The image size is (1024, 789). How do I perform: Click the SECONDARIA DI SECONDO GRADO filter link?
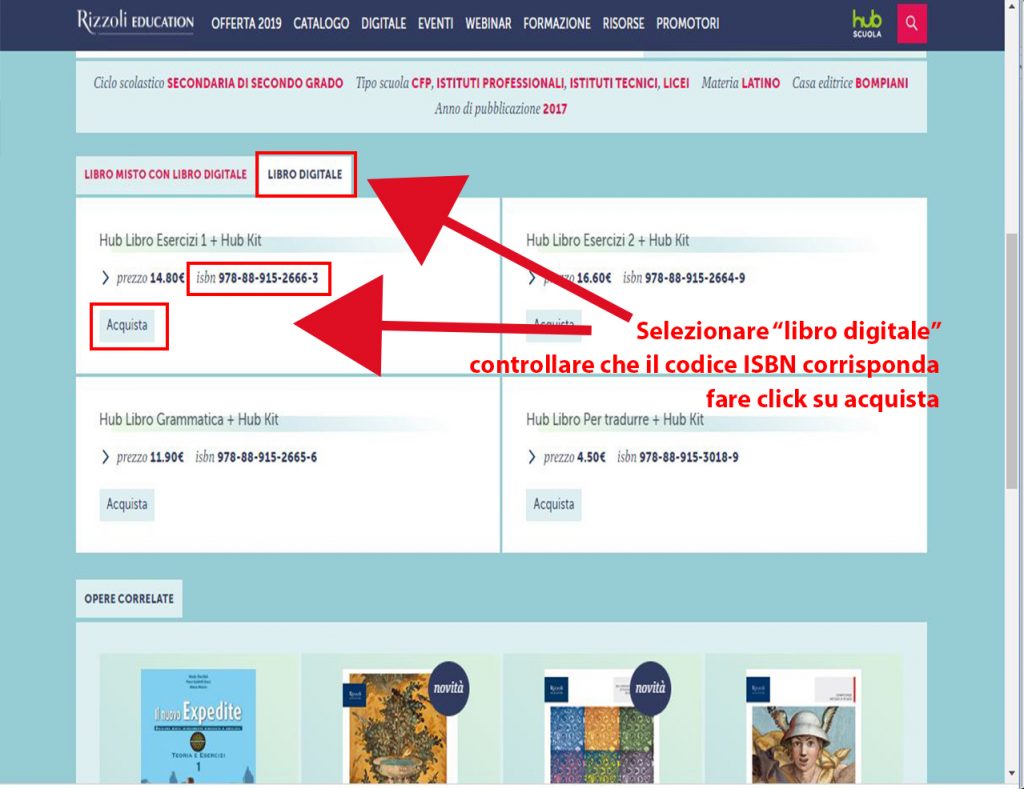click(x=255, y=84)
